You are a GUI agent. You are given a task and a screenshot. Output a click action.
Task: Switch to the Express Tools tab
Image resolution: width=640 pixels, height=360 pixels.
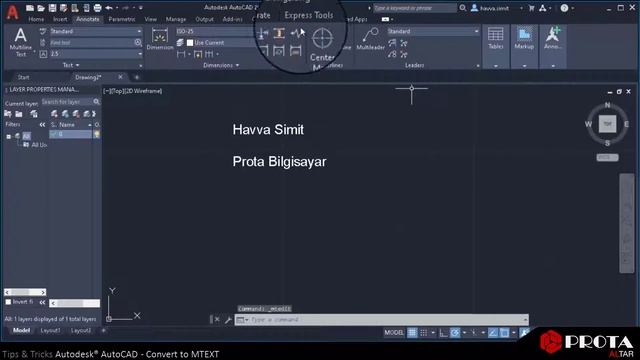[309, 15]
